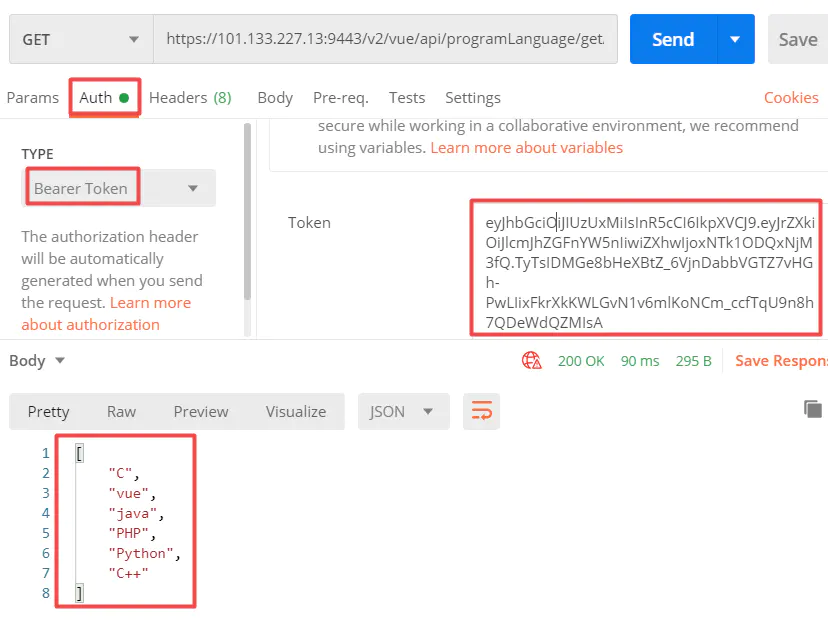Toggle the word wrap icon in response
This screenshot has width=828, height=642.
point(481,411)
